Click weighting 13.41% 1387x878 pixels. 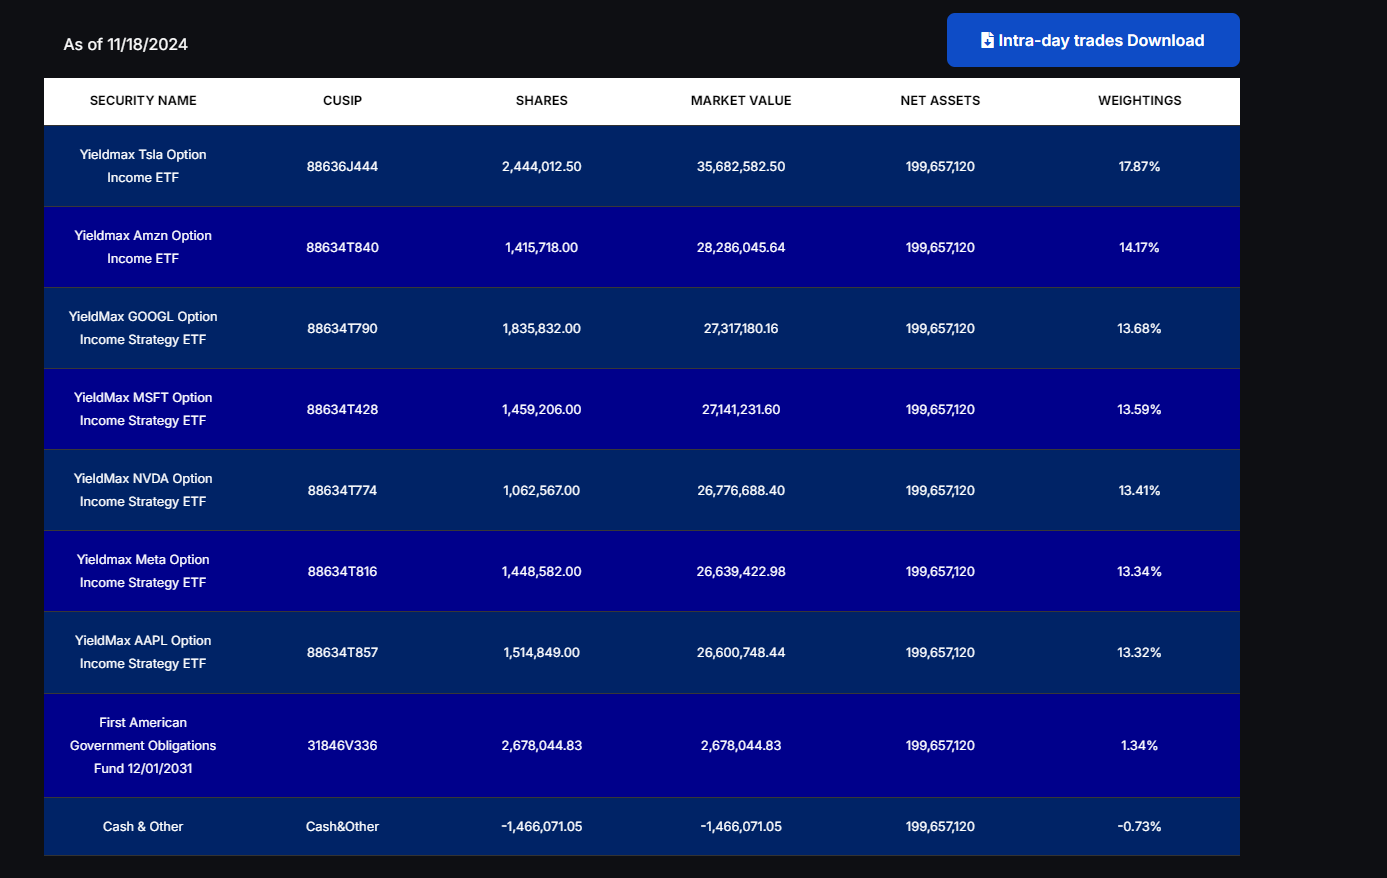tap(1139, 490)
